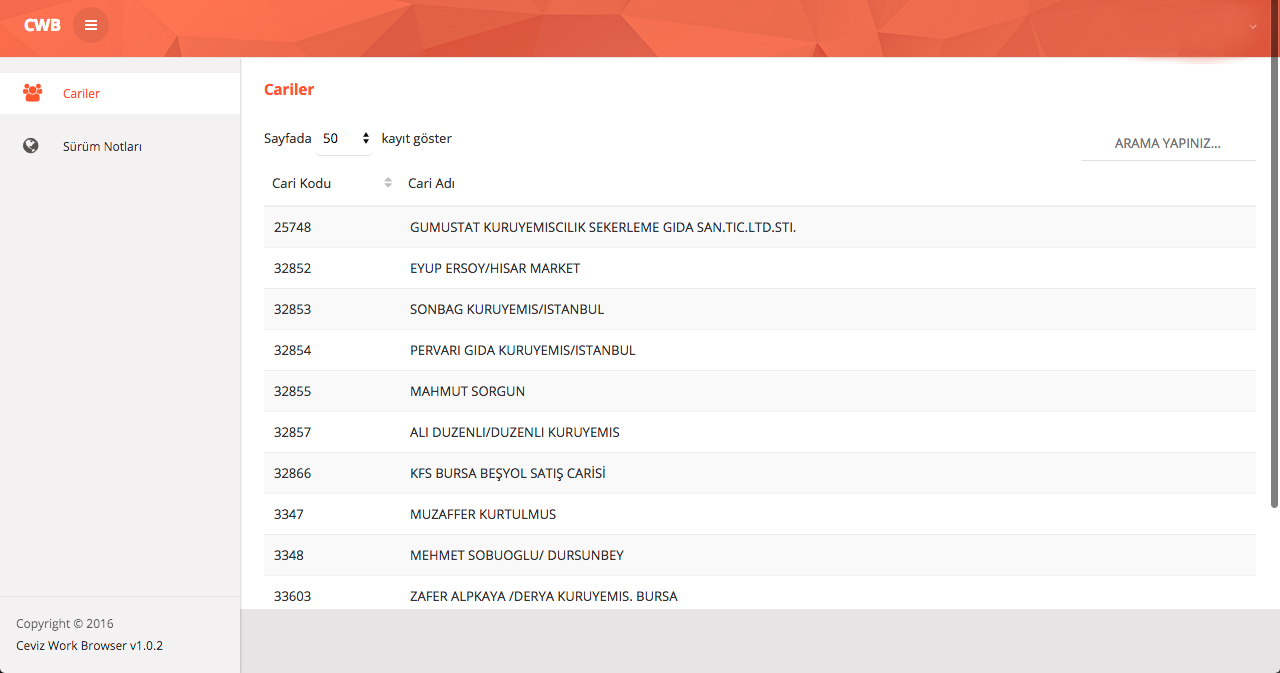Select ALI DUZENLI/DUZENLI KURUYEMIS entry
Screen dimensions: 1280x673
tap(515, 432)
